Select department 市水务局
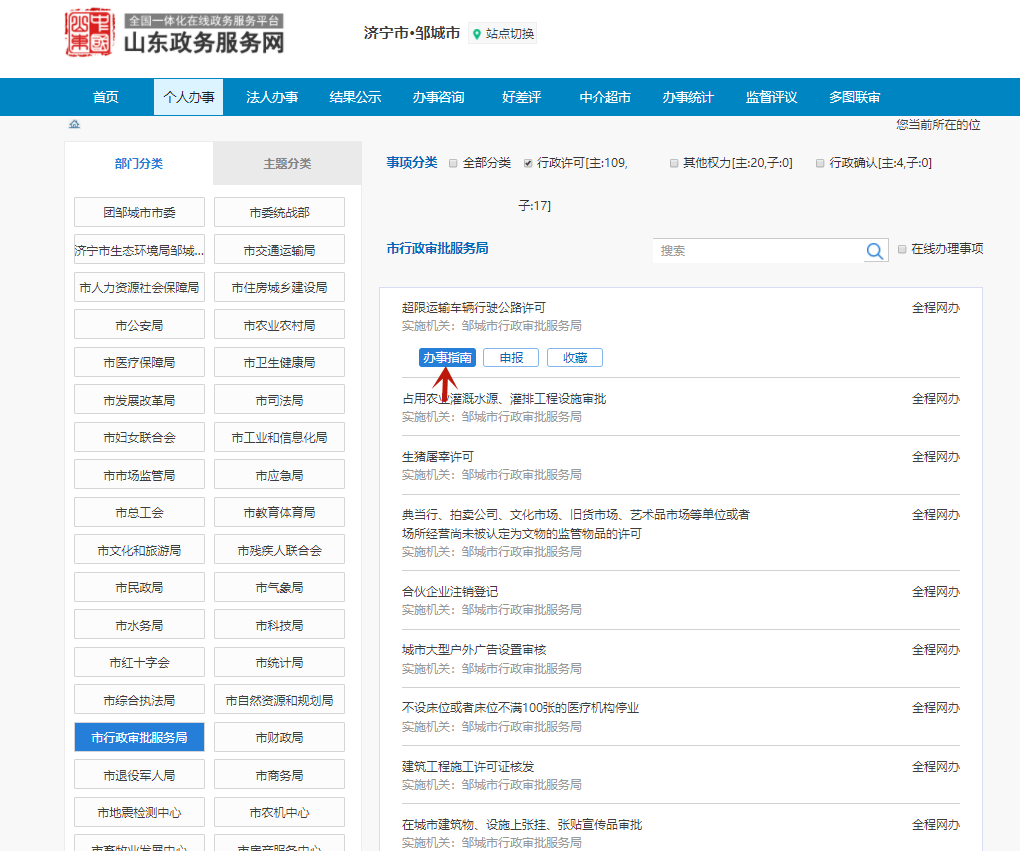This screenshot has height=851, width=1020. (139, 625)
